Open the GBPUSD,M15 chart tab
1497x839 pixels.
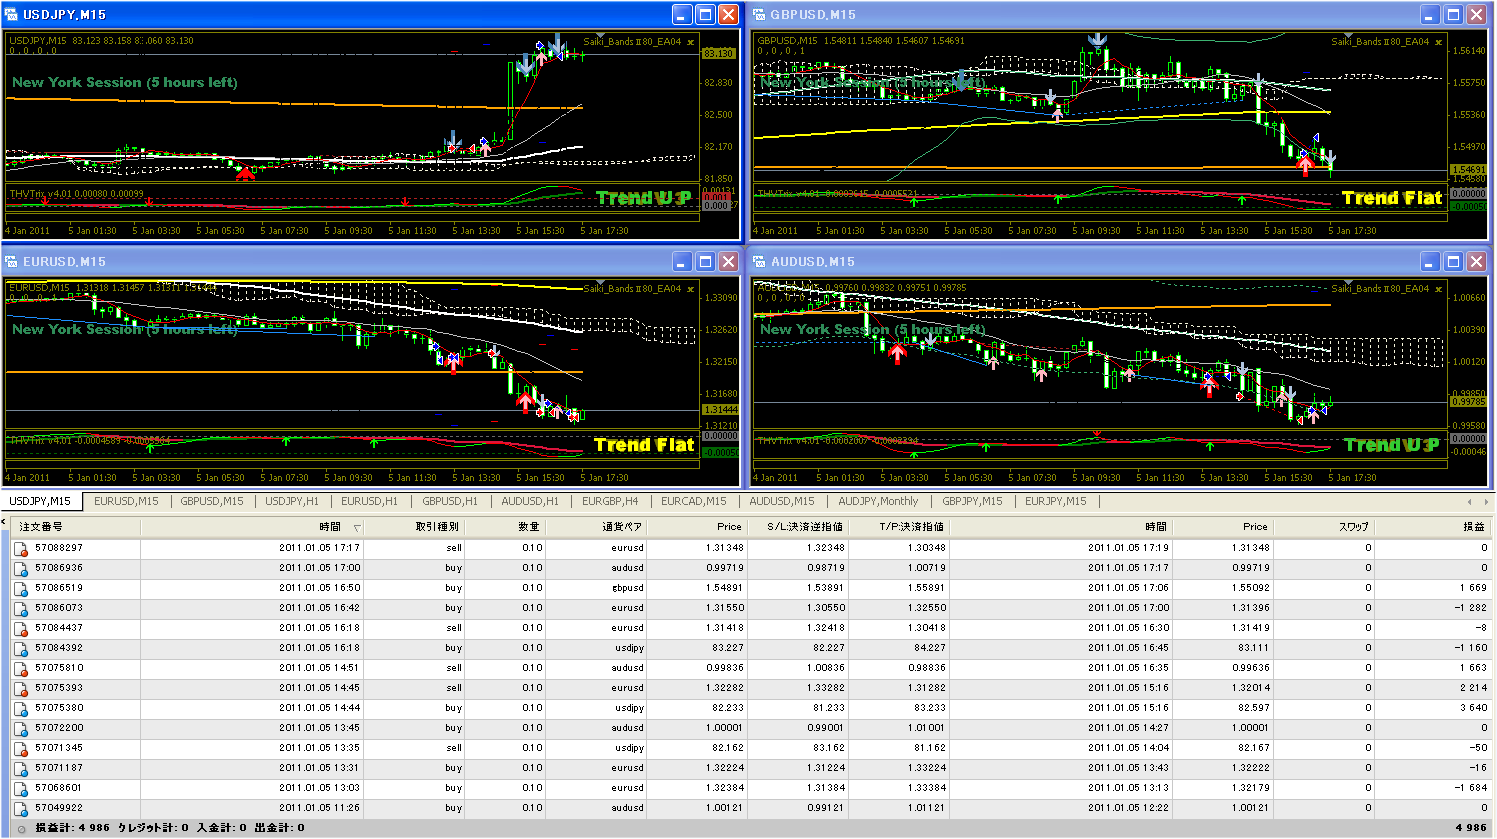point(212,501)
